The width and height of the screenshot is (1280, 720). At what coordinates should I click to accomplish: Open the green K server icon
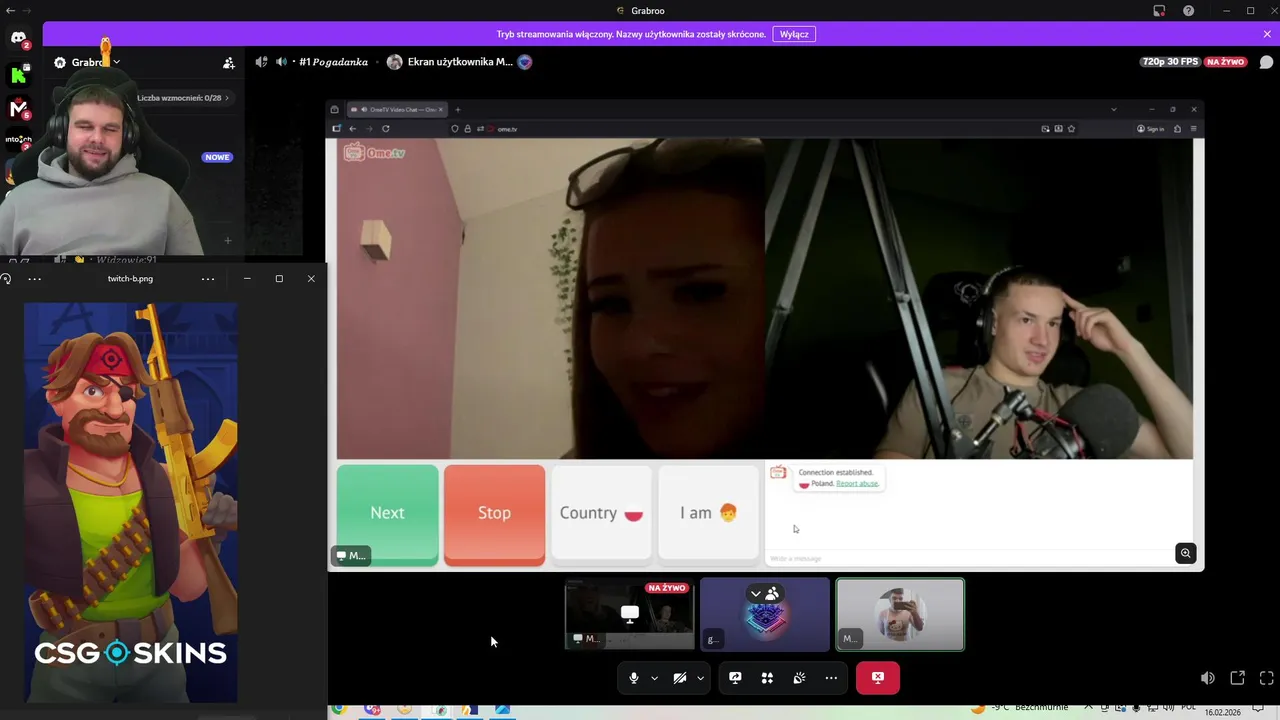click(x=18, y=75)
